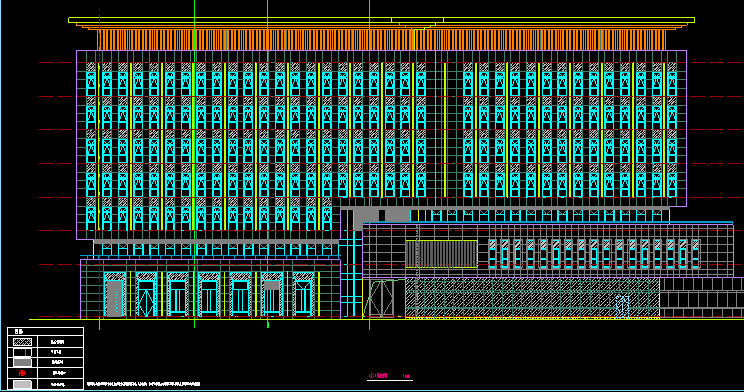Select the orange cornice band under the roof
This screenshot has width=744, height=392.
click(x=381, y=40)
